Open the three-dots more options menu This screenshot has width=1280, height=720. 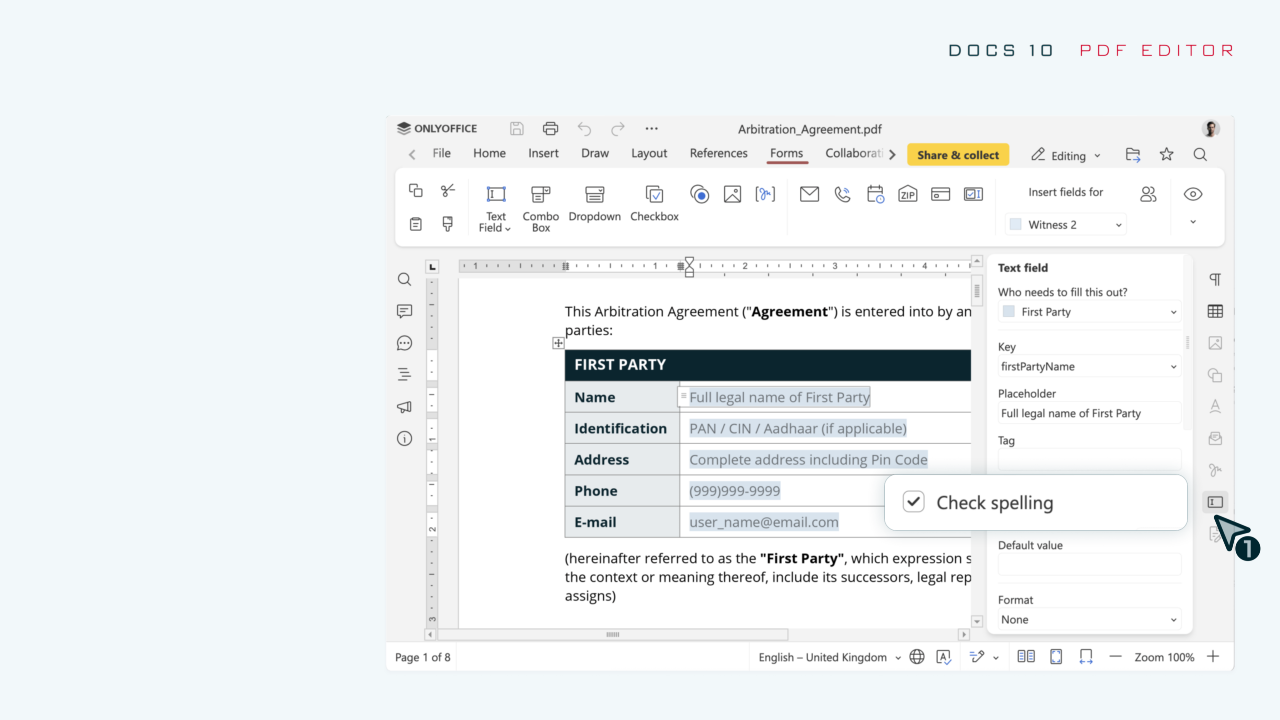pyautogui.click(x=652, y=128)
